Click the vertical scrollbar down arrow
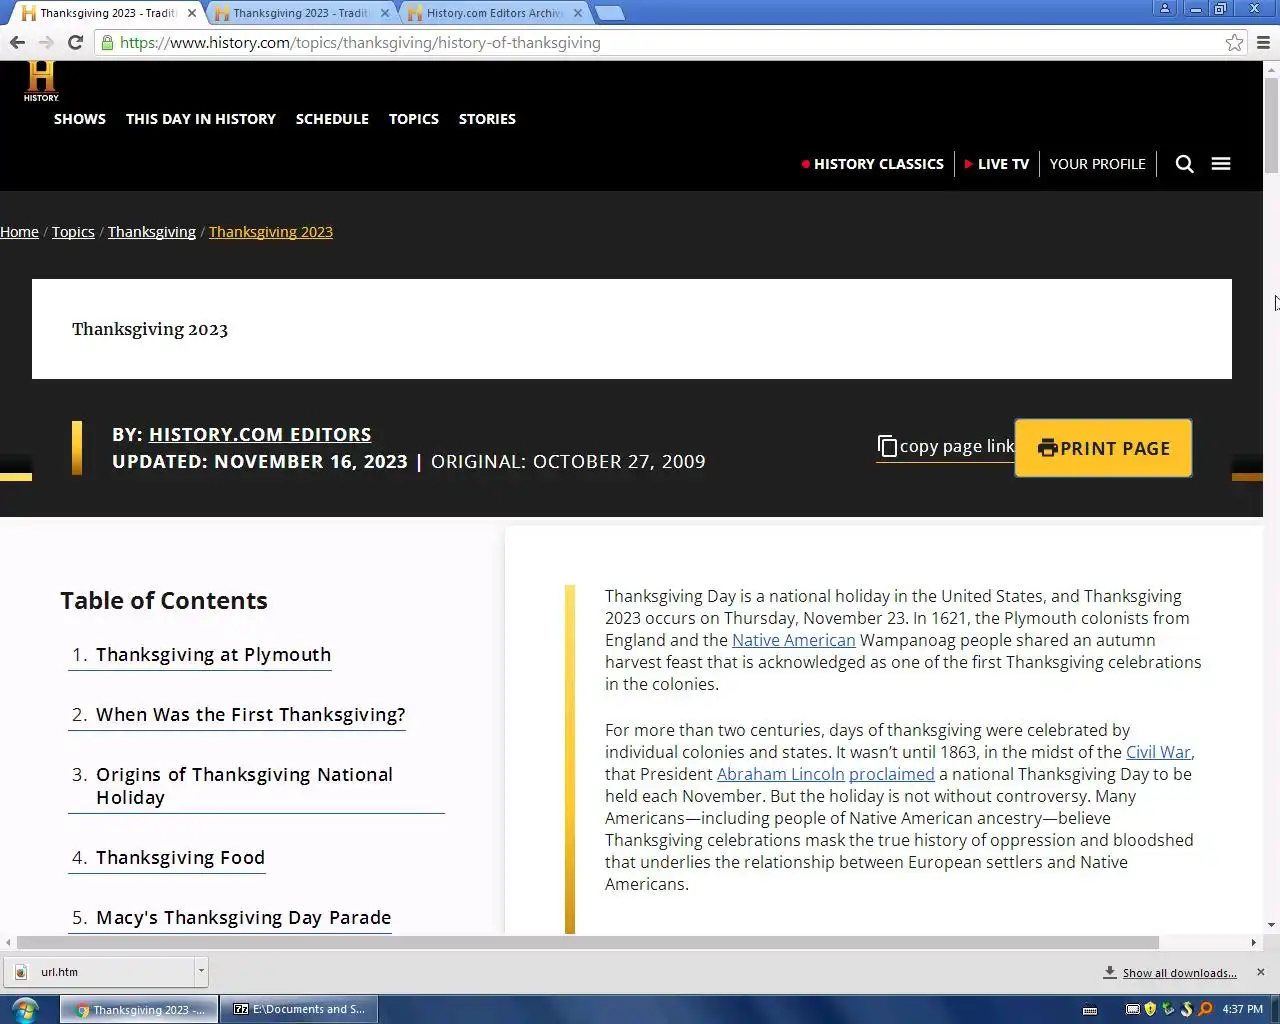 [1271, 925]
